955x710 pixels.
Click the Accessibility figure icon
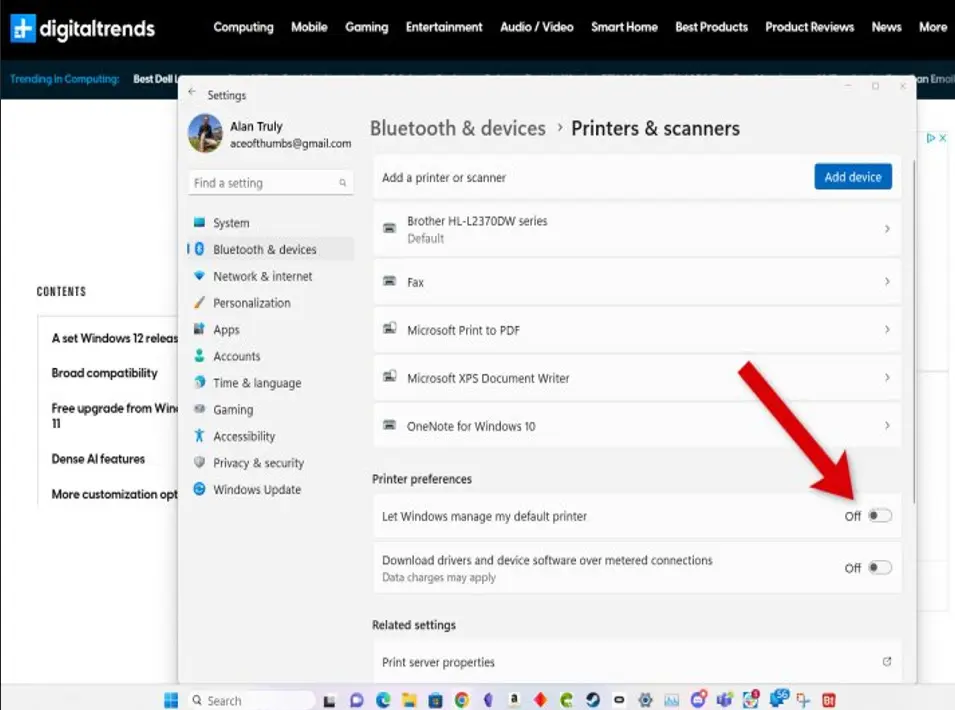click(199, 435)
